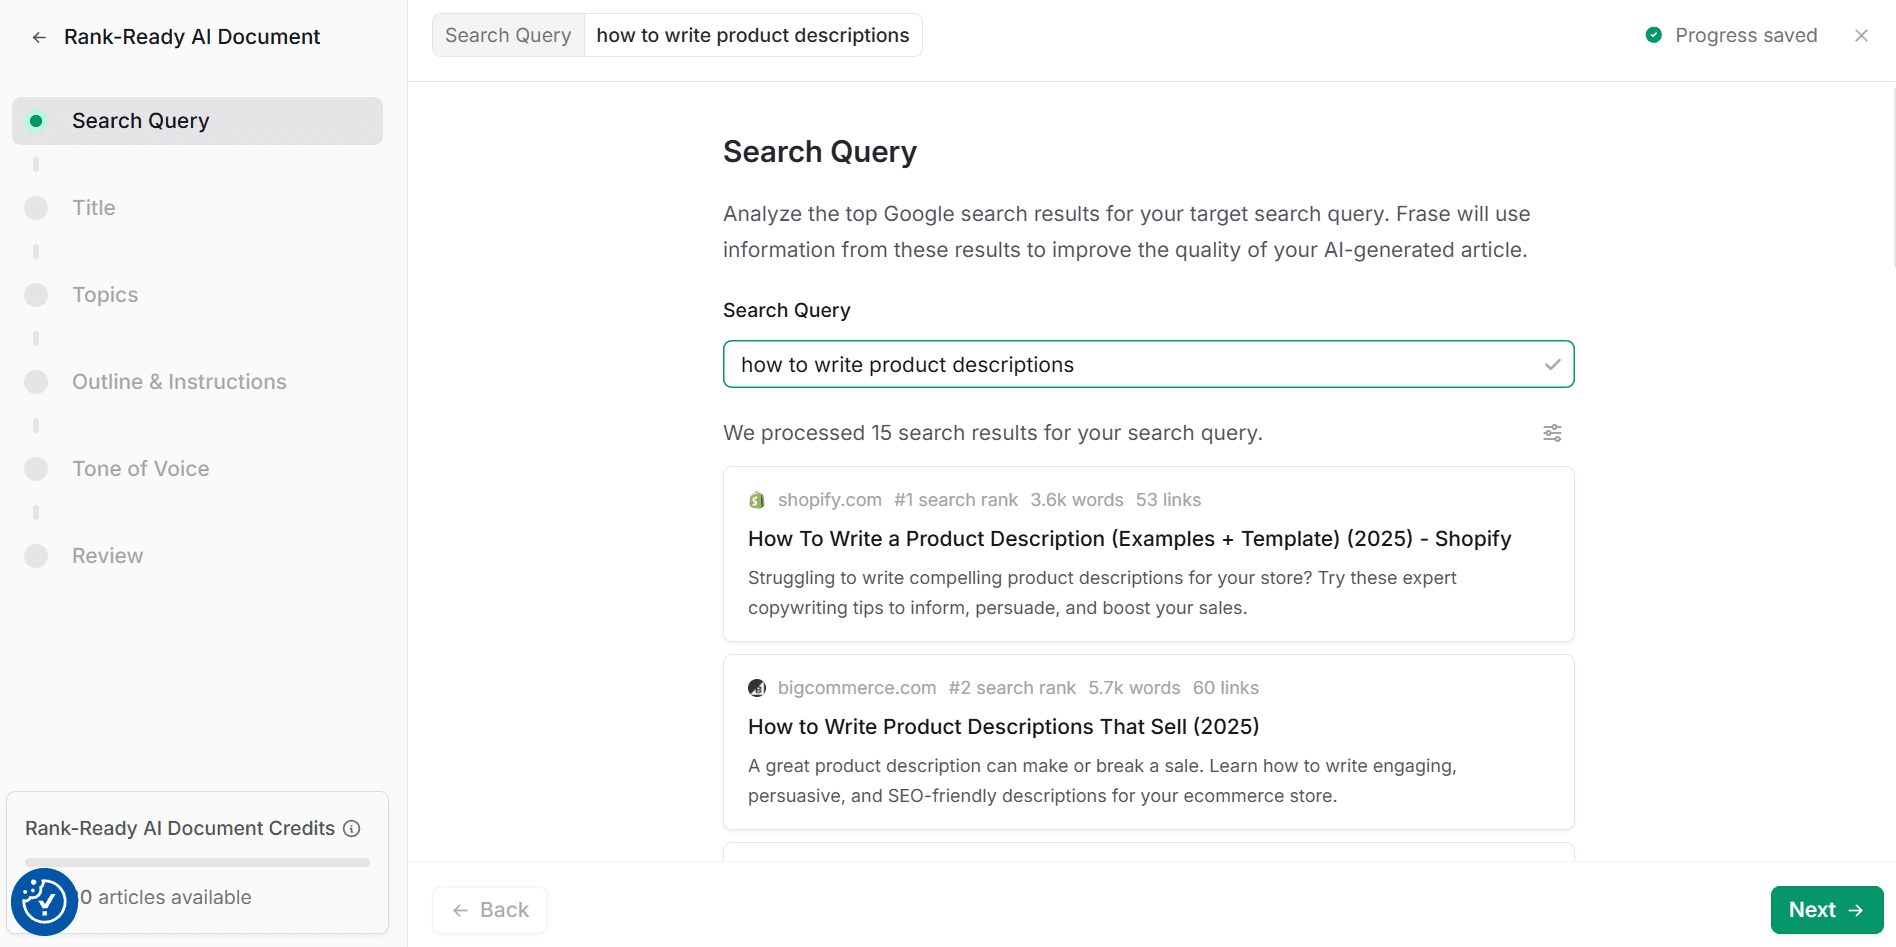1896x947 pixels.
Task: Click the '53 links' label
Action: tap(1168, 500)
